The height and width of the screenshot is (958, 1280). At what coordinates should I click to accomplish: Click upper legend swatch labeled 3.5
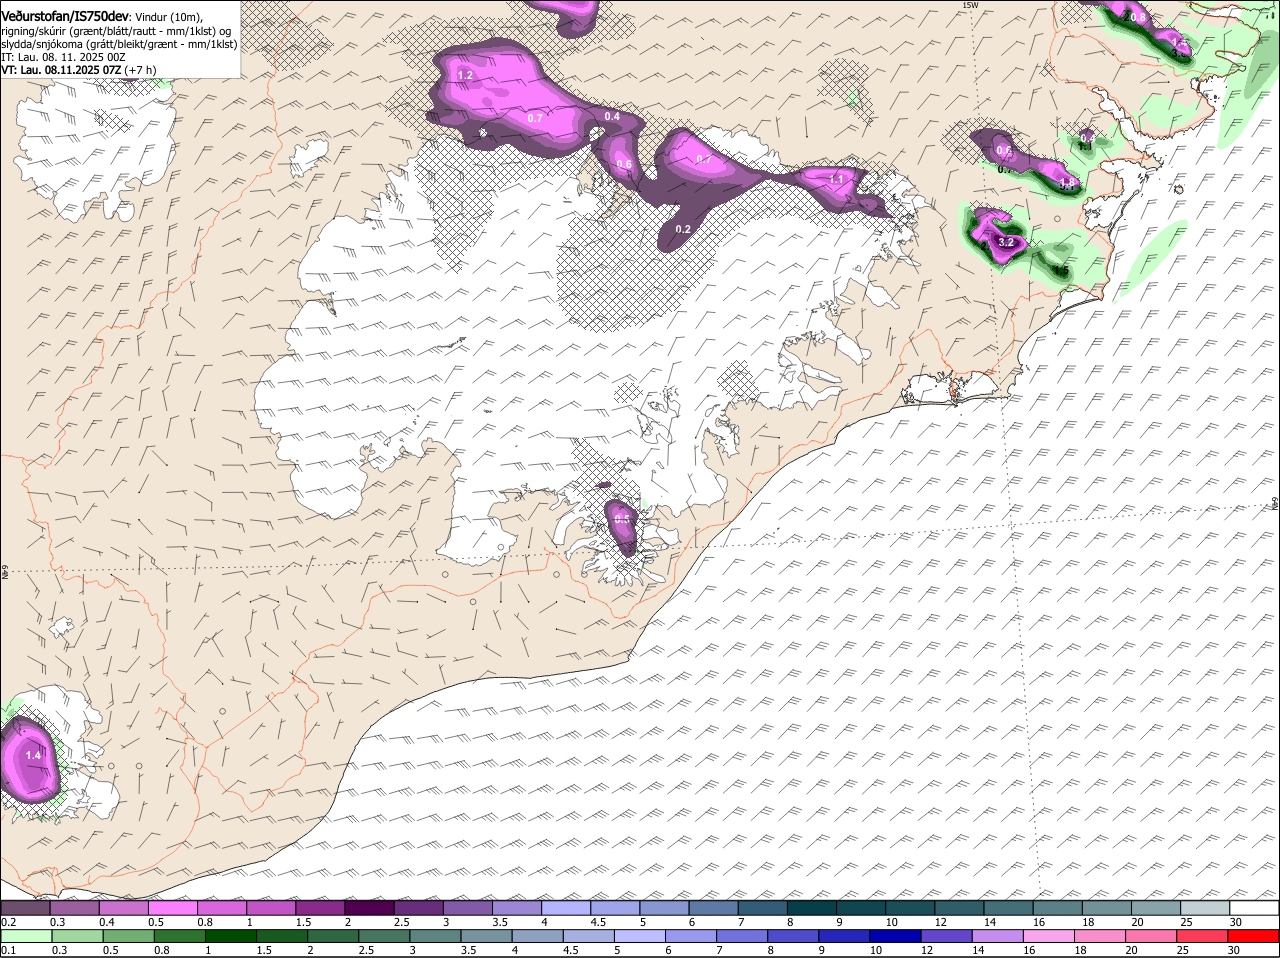516,908
